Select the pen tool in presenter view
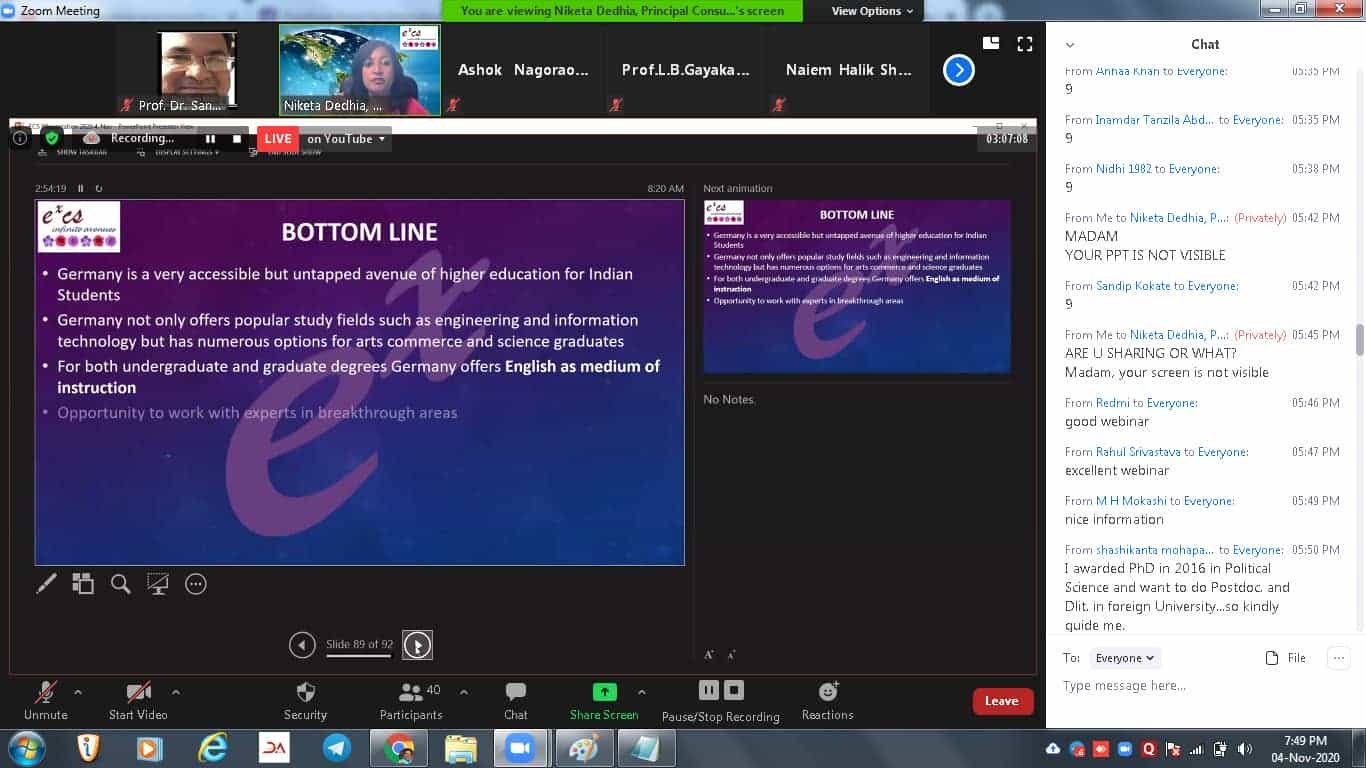1366x768 pixels. pos(46,584)
